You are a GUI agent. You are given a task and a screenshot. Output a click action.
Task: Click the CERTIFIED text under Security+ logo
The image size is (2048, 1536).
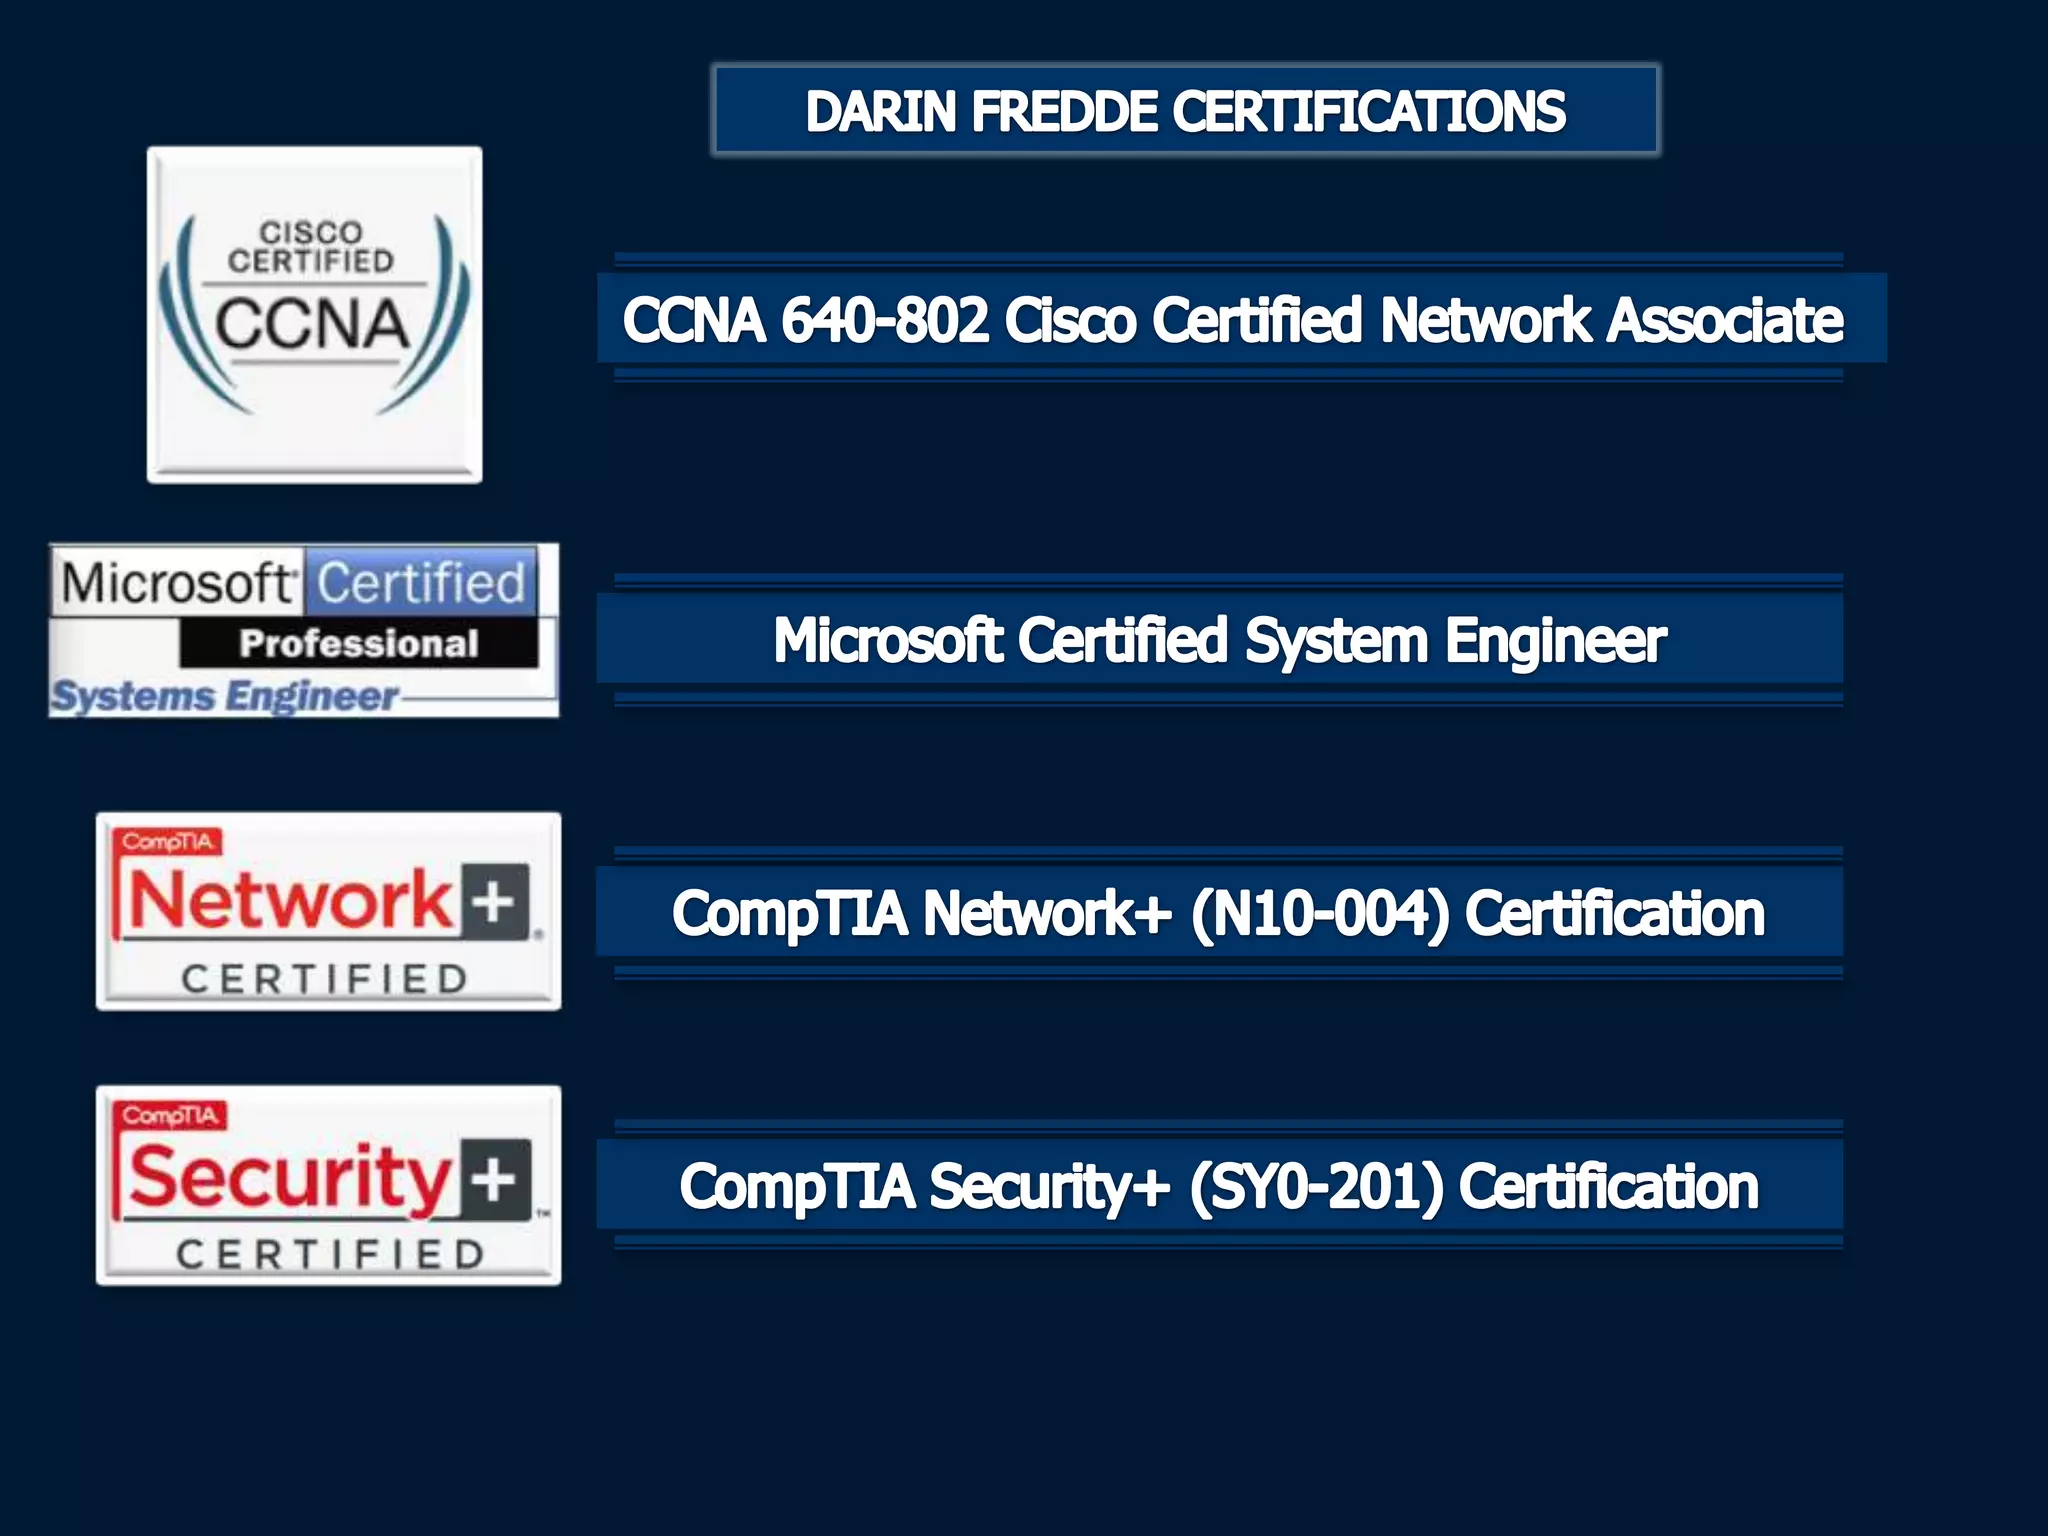(x=330, y=1254)
